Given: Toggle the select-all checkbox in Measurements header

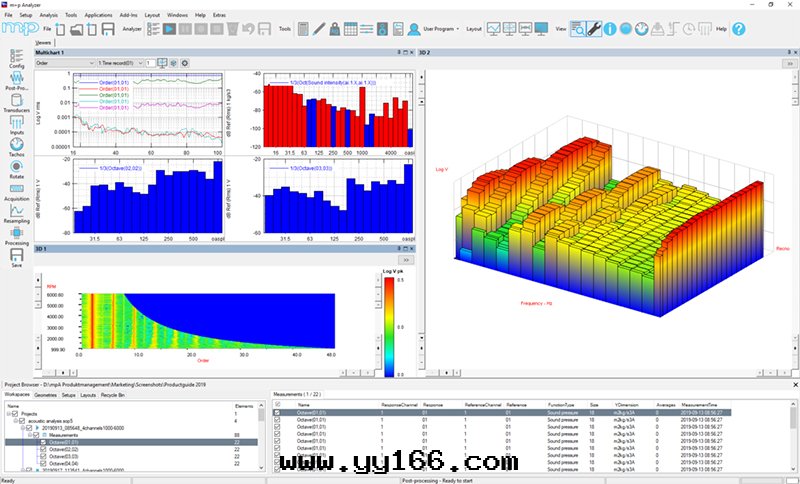Looking at the screenshot, I should [277, 404].
